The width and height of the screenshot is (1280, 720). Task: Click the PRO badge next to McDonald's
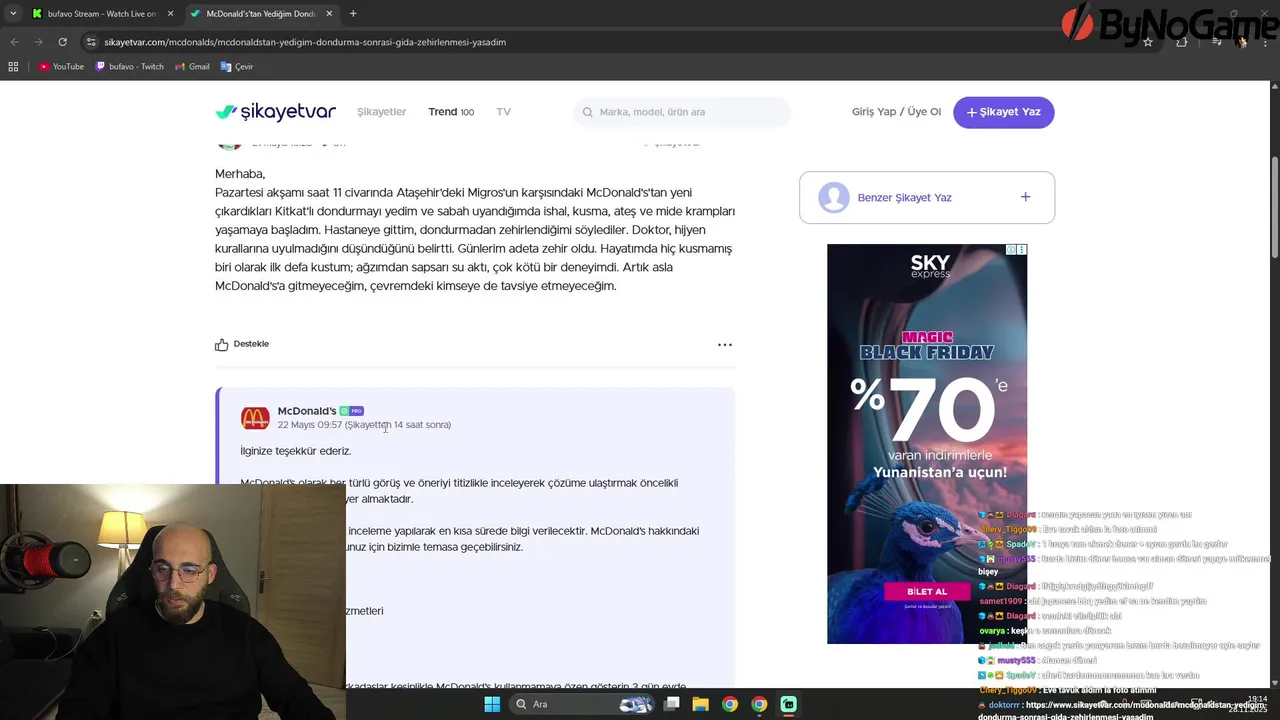351,411
